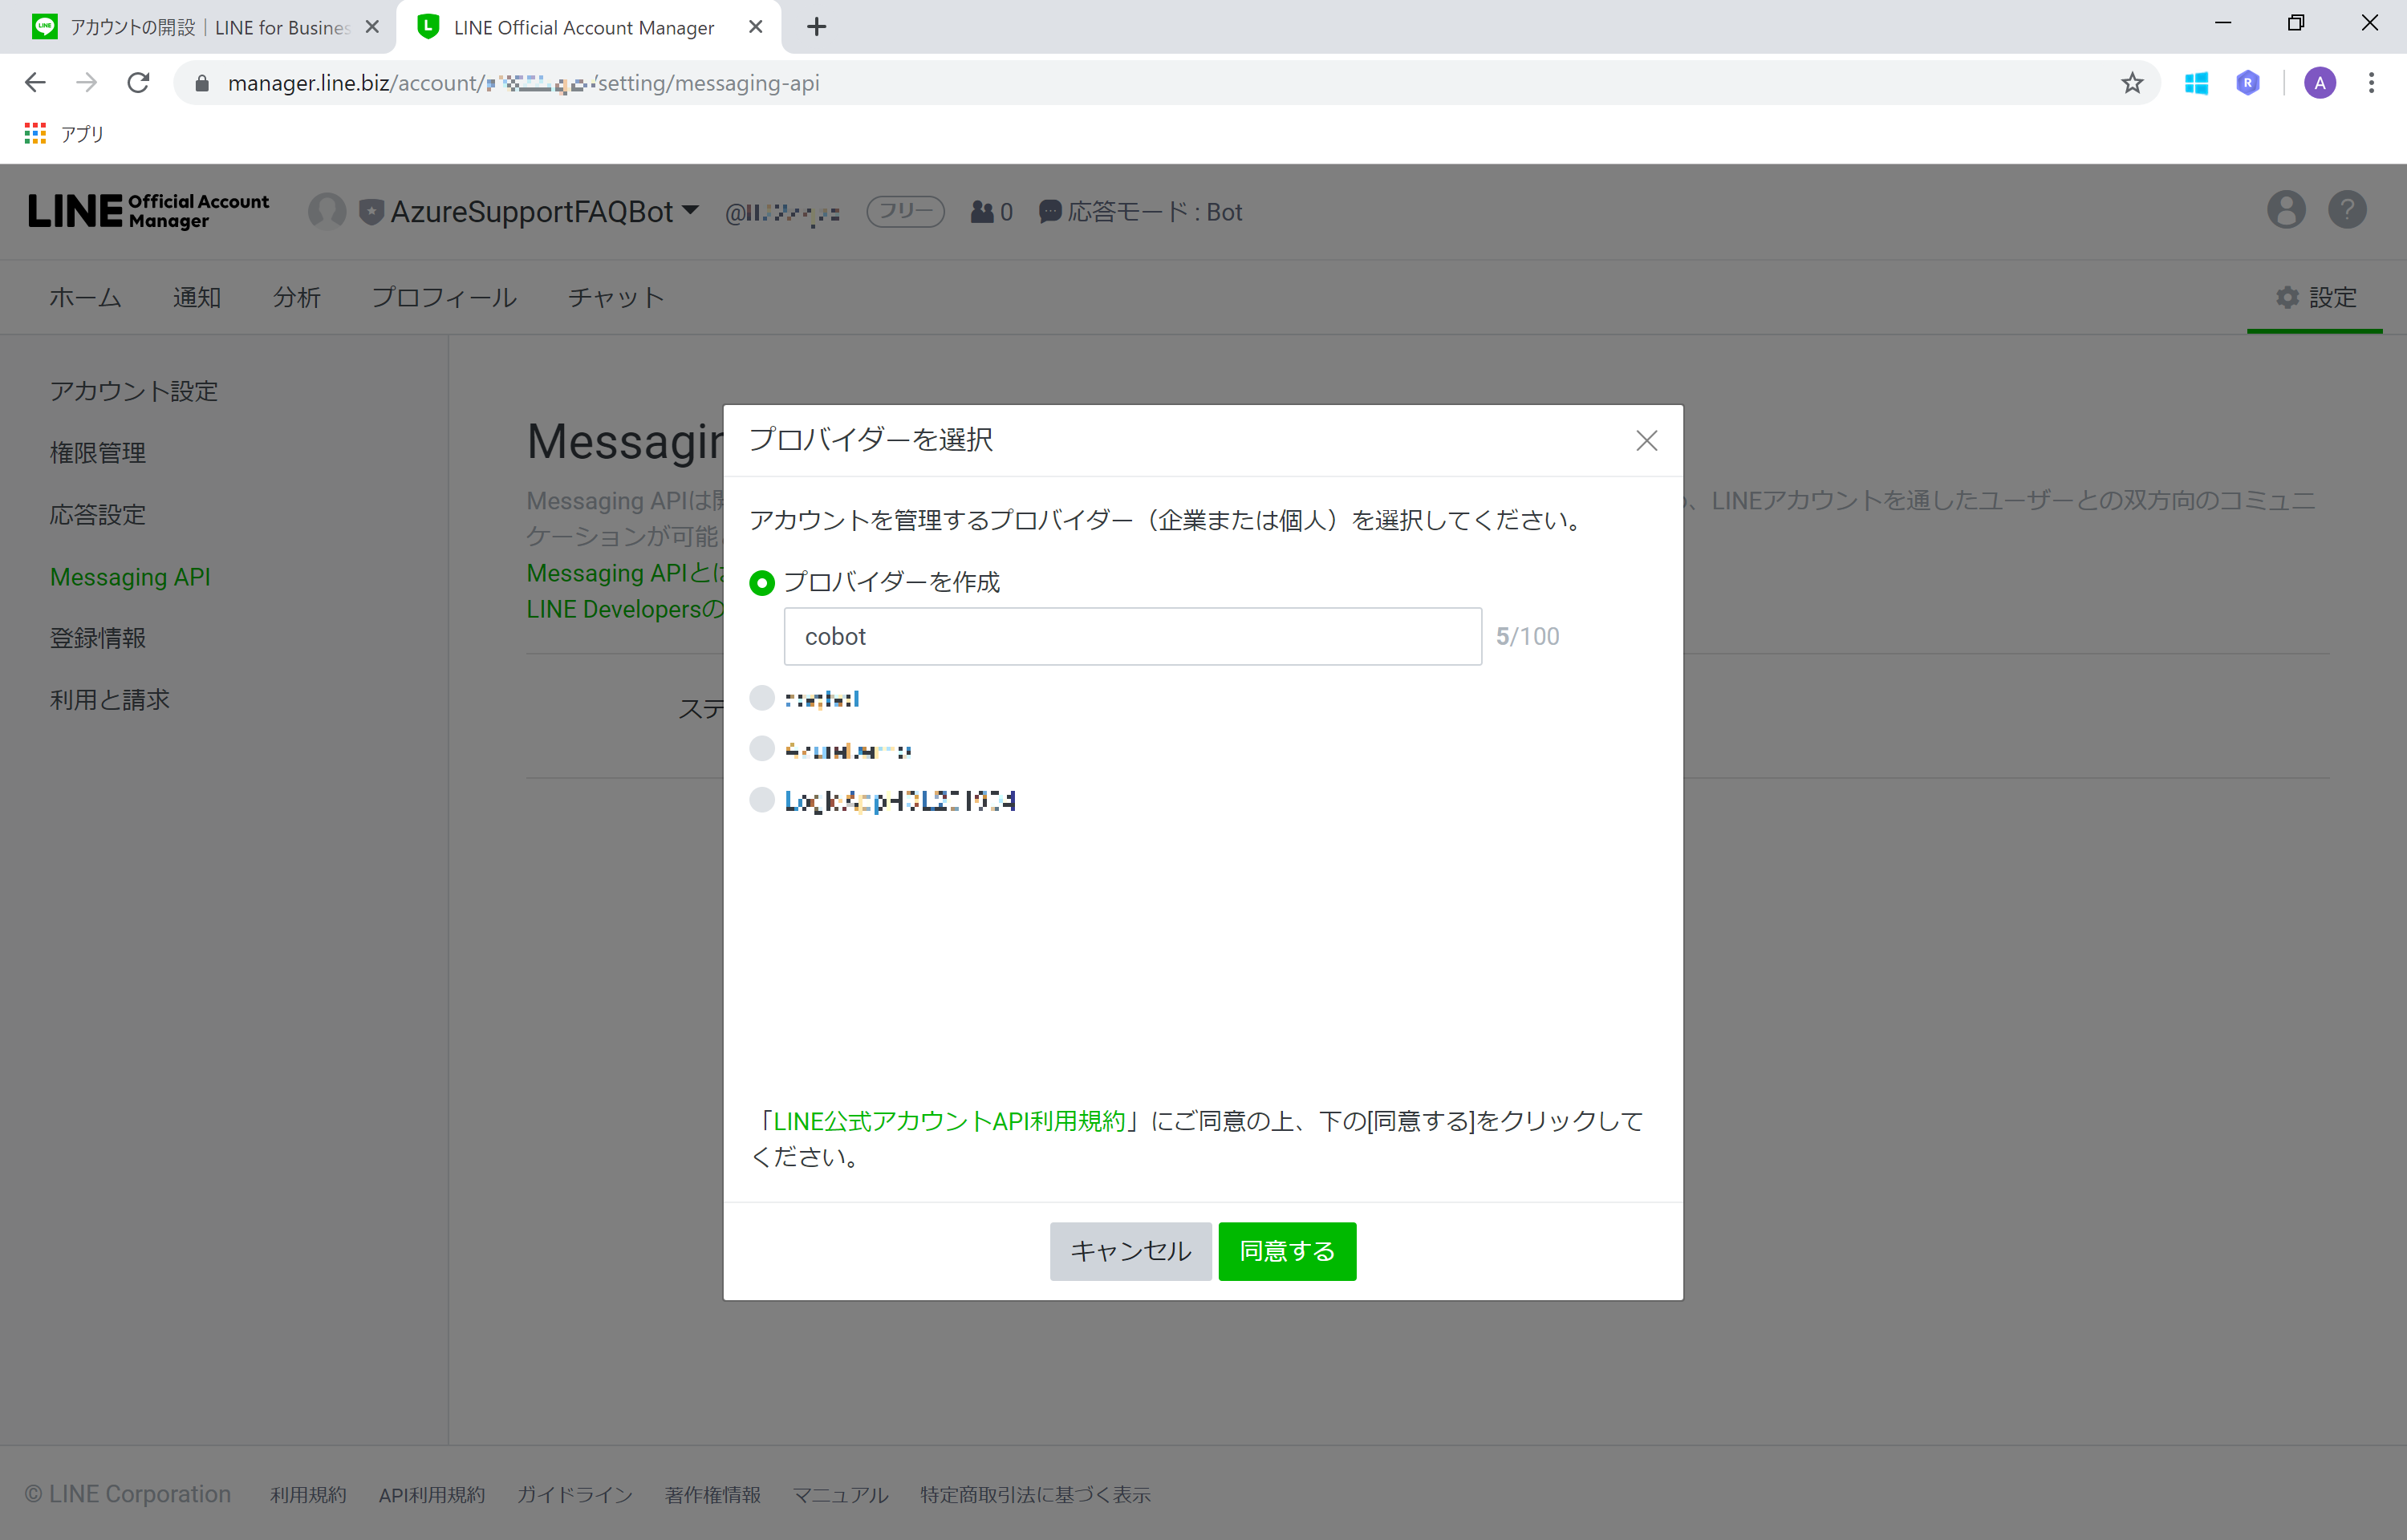Expand the AzureSupportFAQBot account dropdown

coord(690,211)
